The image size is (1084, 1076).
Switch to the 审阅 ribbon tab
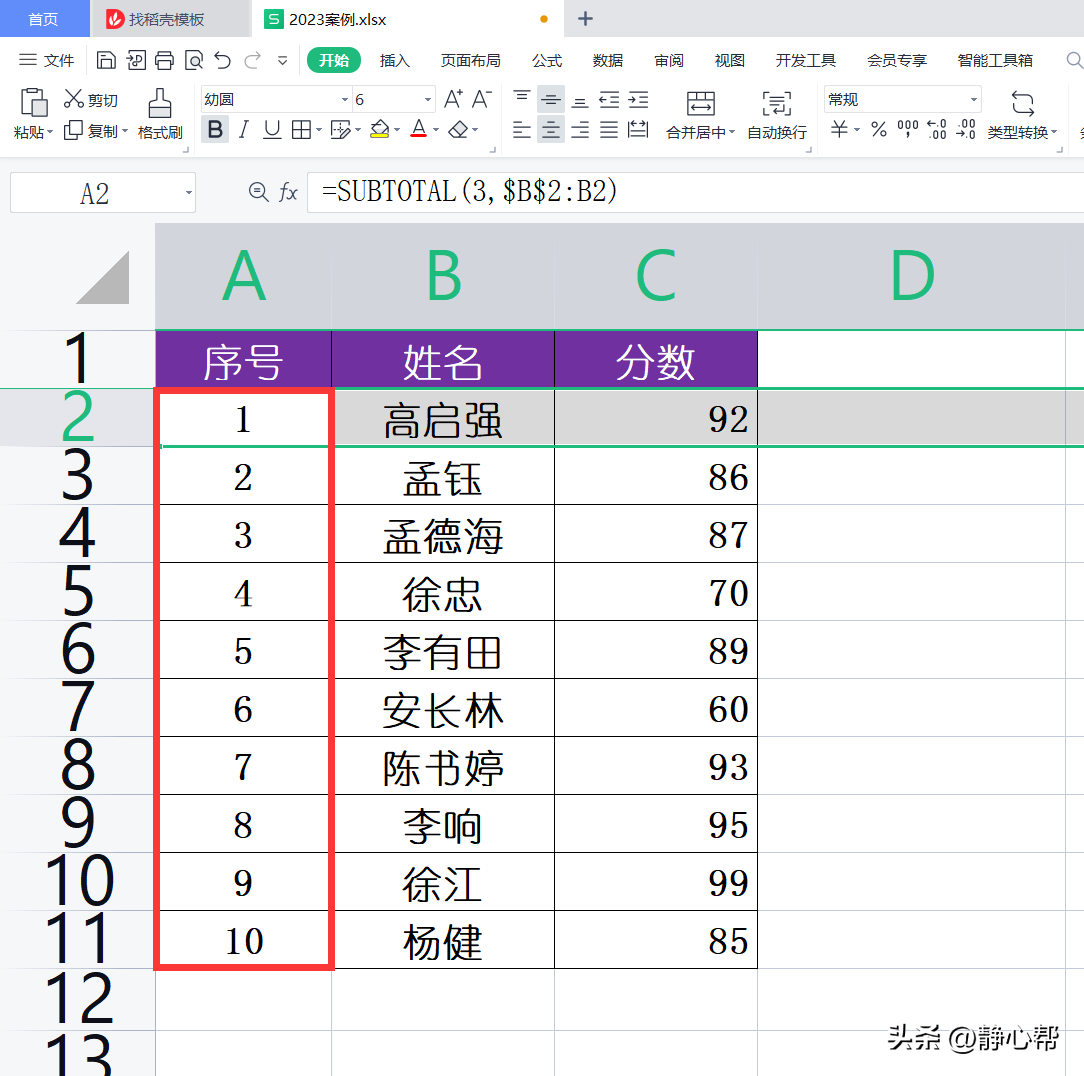tap(669, 61)
